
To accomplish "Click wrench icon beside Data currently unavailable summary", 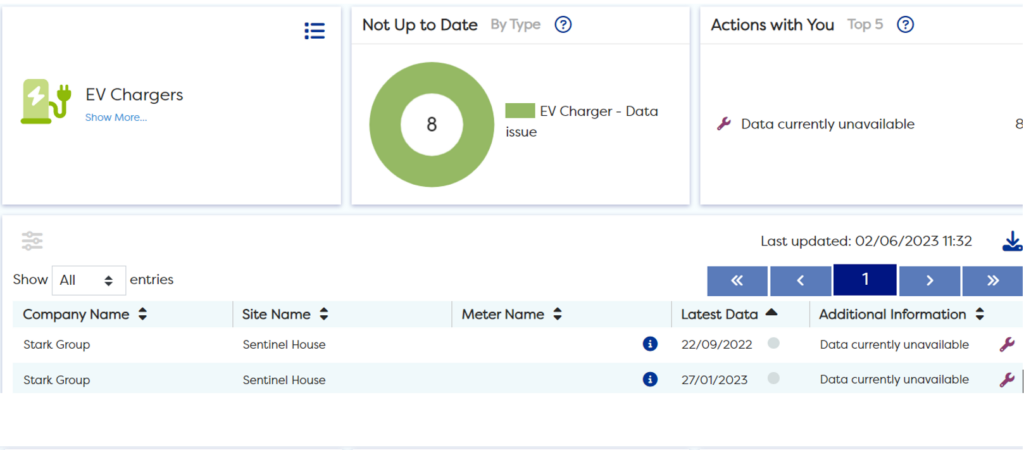I will pos(724,124).
